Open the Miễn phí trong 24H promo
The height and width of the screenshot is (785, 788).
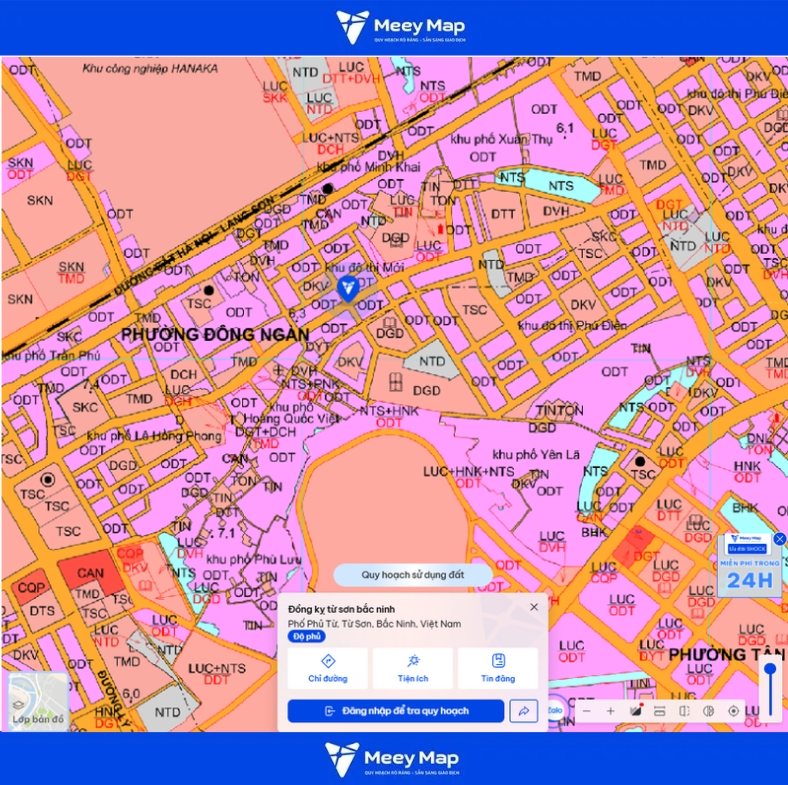pos(750,565)
